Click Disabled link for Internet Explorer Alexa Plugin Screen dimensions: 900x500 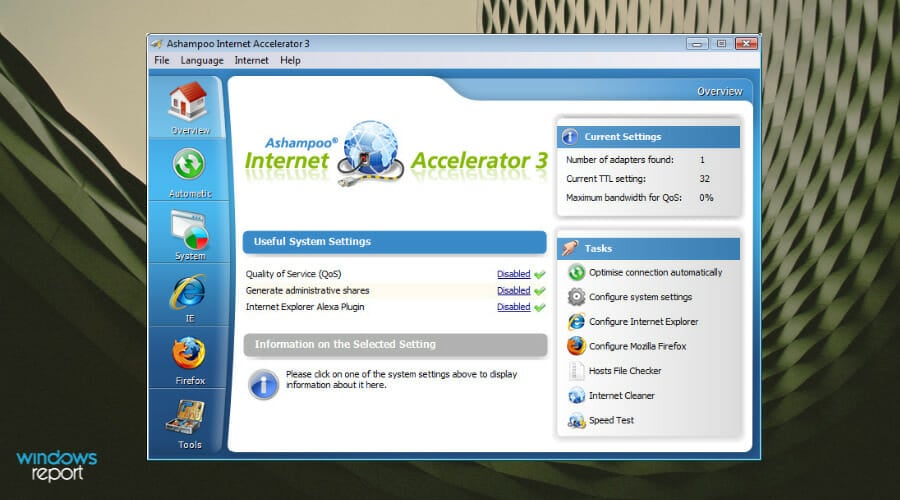514,307
